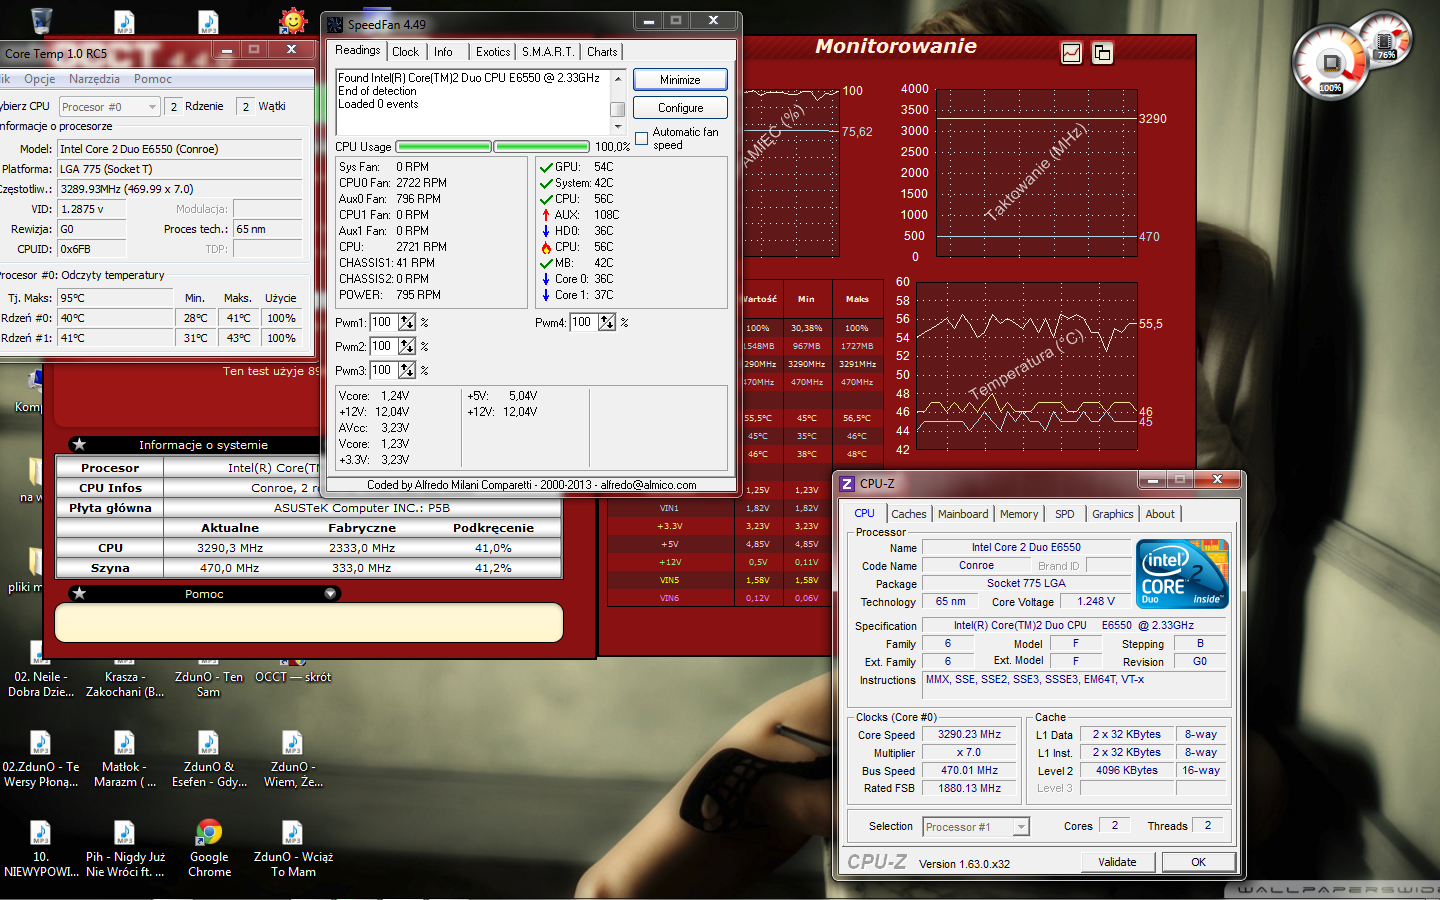Image resolution: width=1440 pixels, height=900 pixels.
Task: Enable the Automatic fan speed checkbox
Action: 641,138
